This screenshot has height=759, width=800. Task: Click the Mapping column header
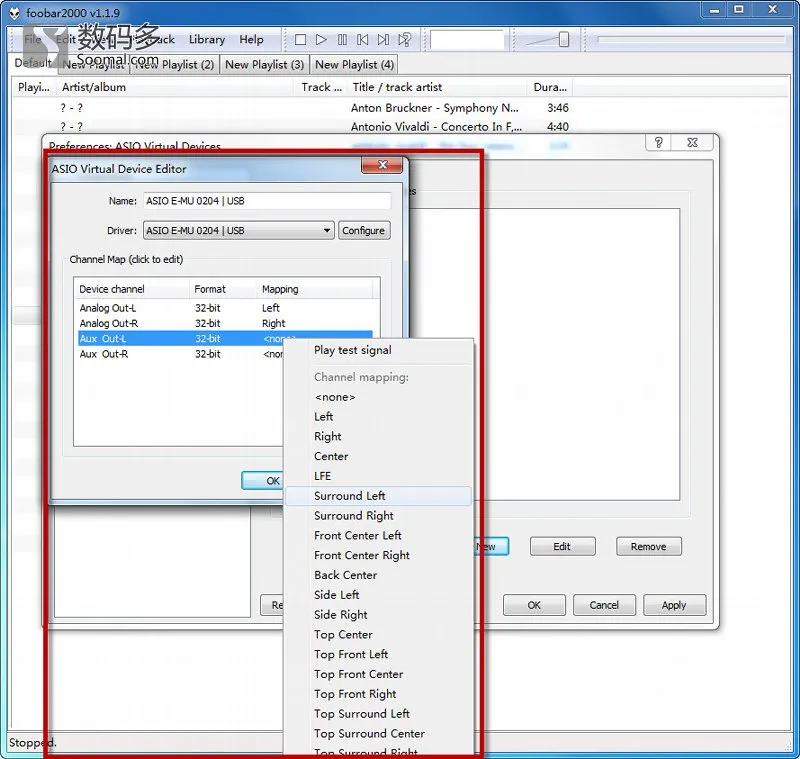[x=315, y=289]
